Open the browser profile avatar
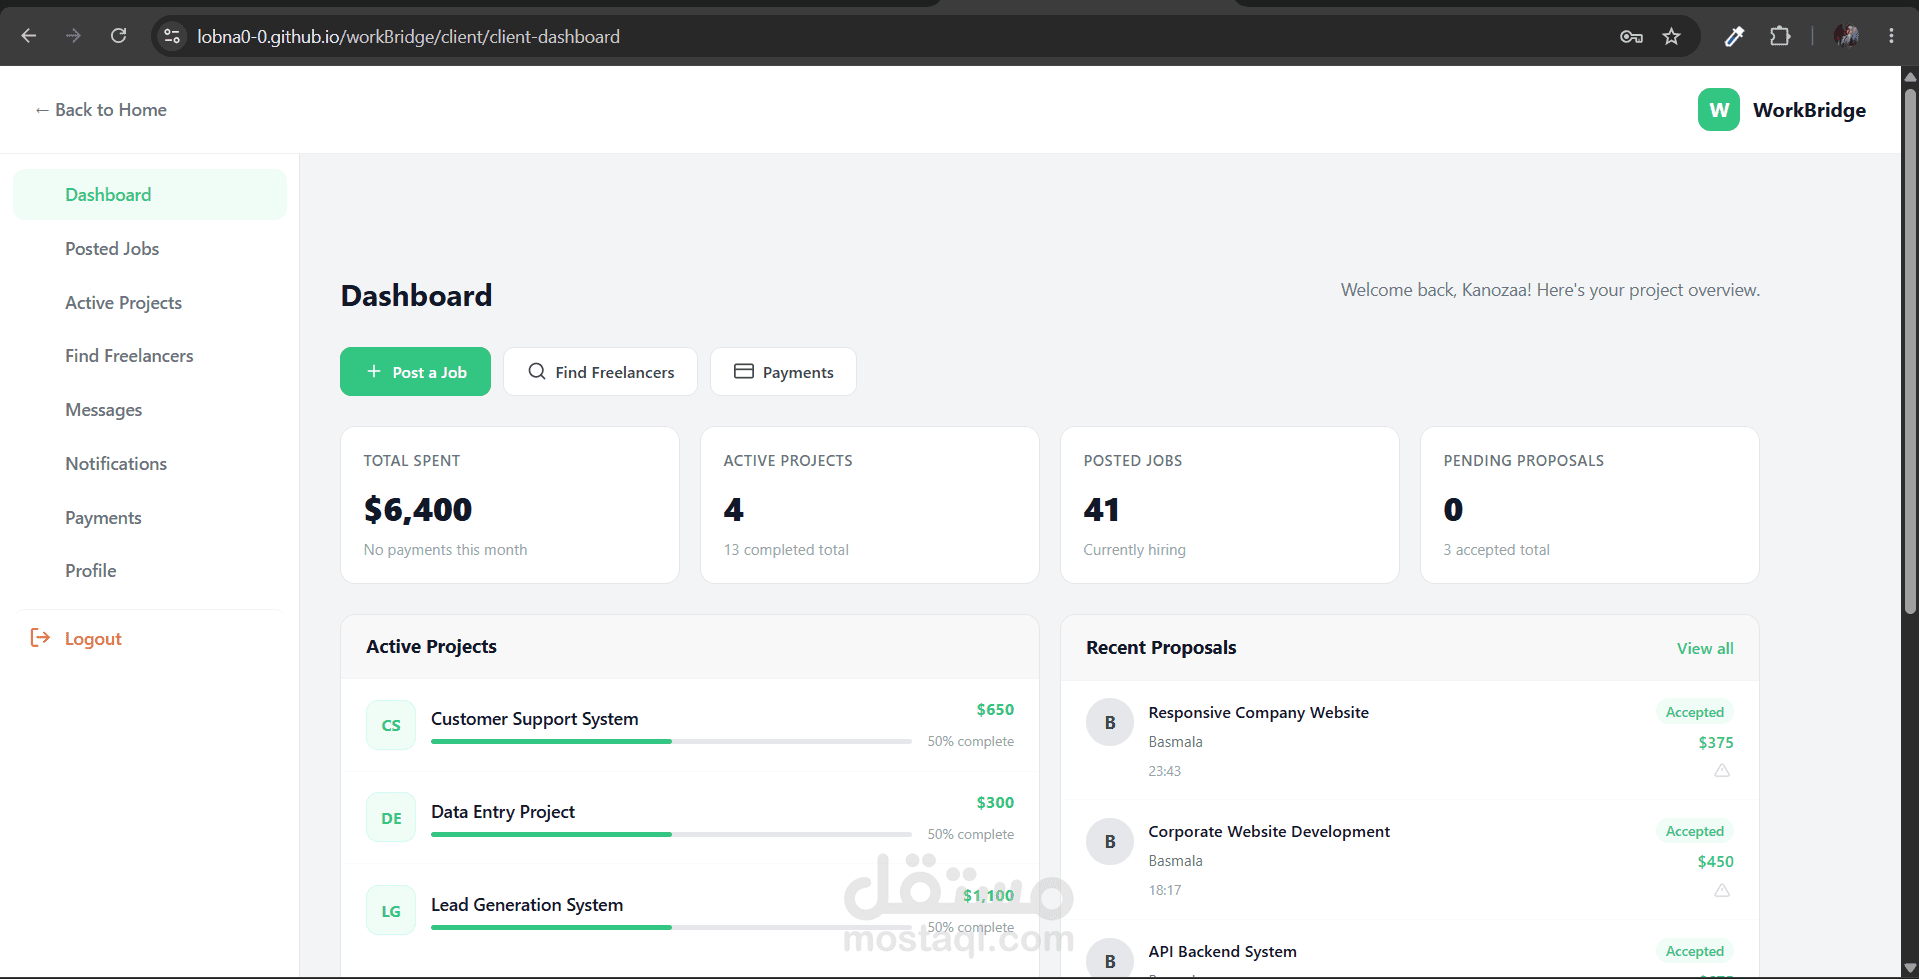The height and width of the screenshot is (979, 1919). 1846,36
